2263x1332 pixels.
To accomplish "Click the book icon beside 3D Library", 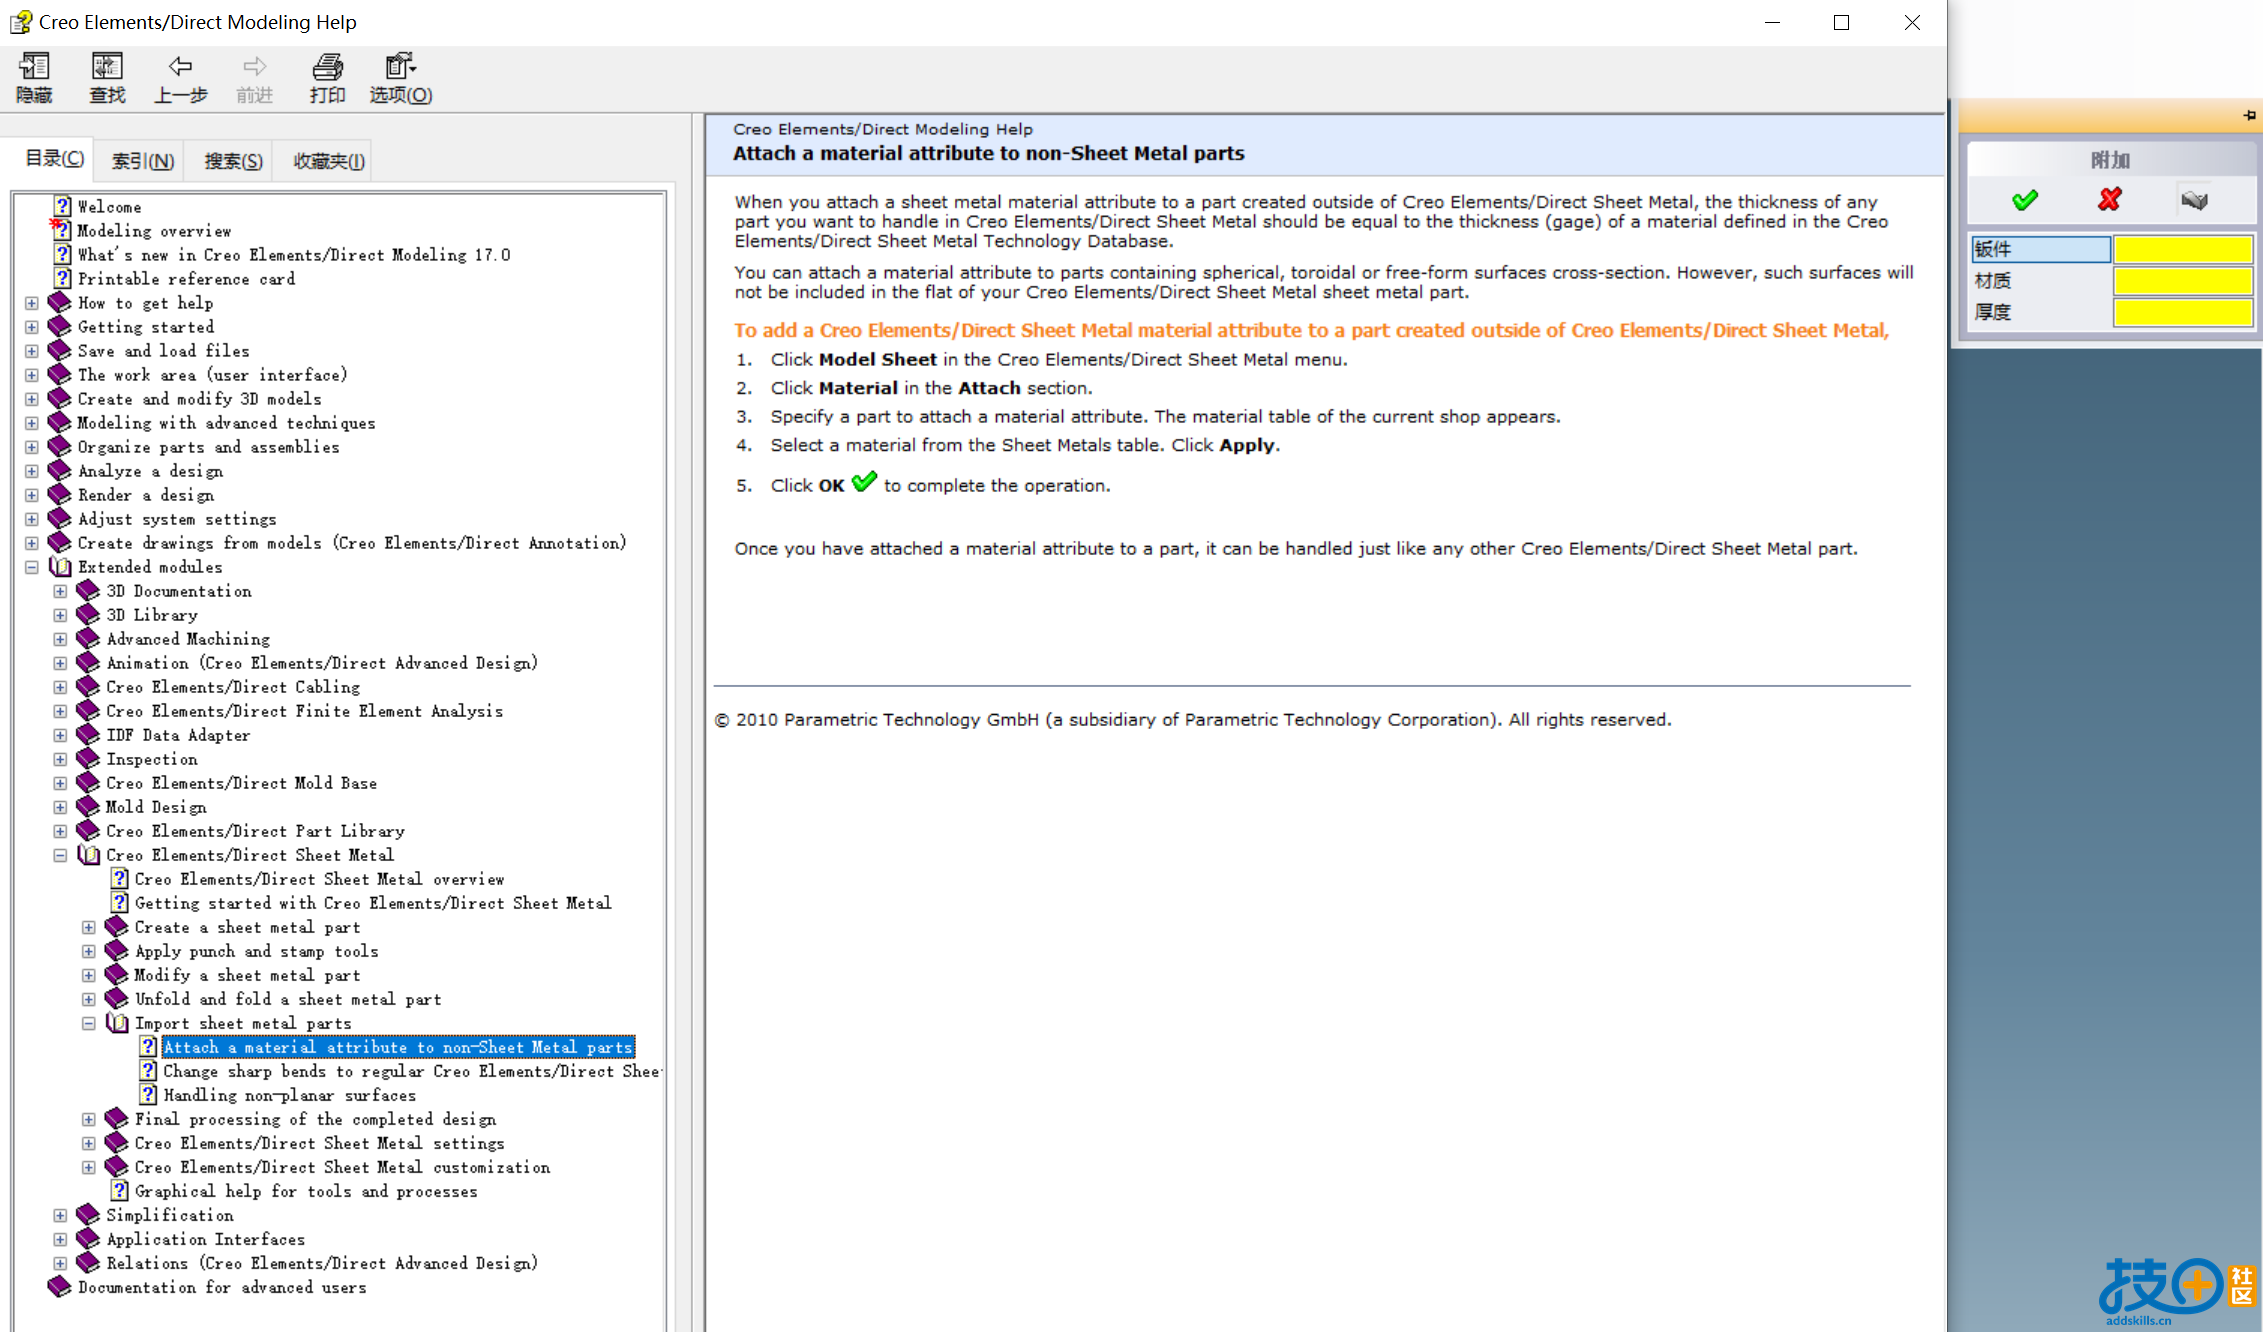I will [x=88, y=615].
